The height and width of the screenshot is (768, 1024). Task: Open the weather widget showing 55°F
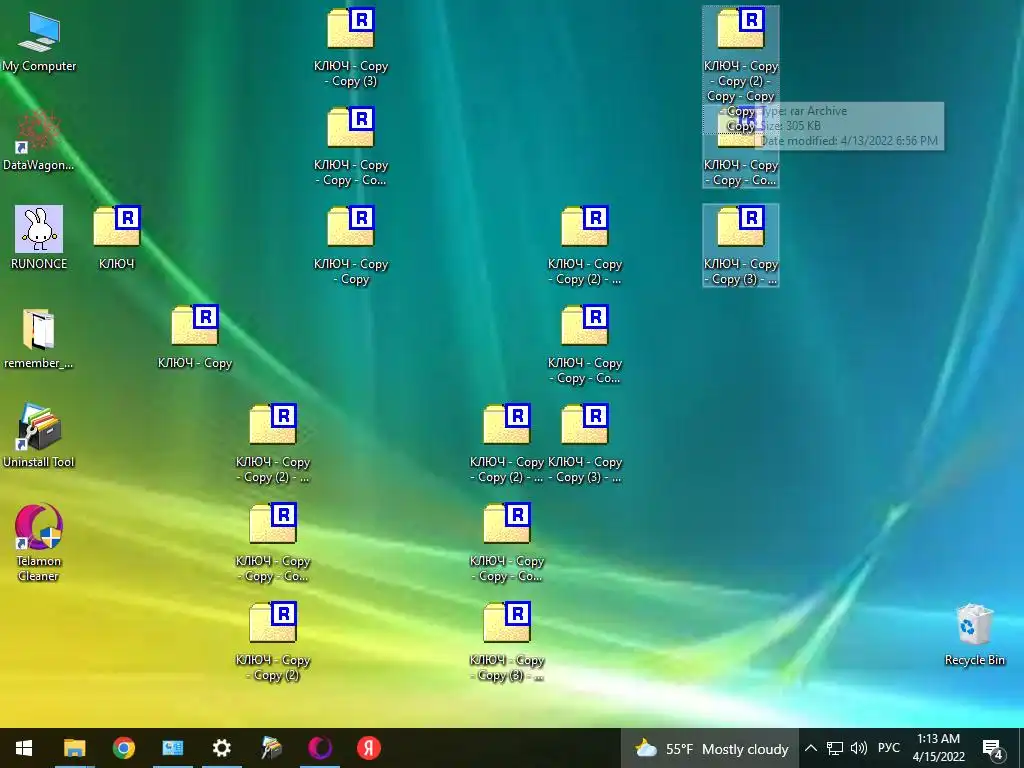click(711, 748)
